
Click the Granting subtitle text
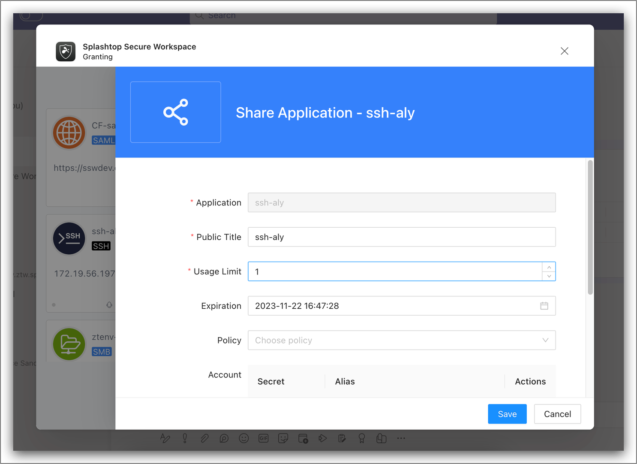[98, 57]
